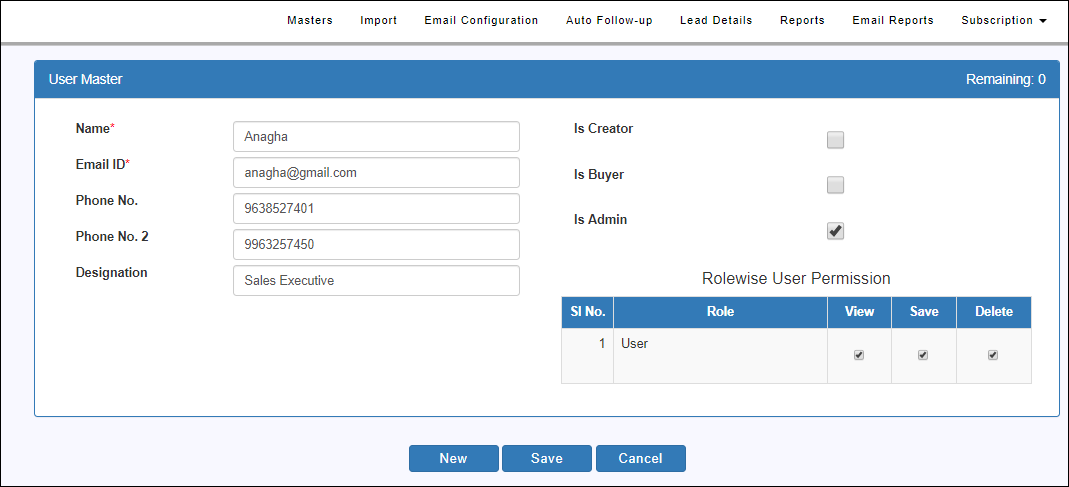This screenshot has width=1069, height=487.
Task: Open the Masters menu
Action: pos(310,20)
